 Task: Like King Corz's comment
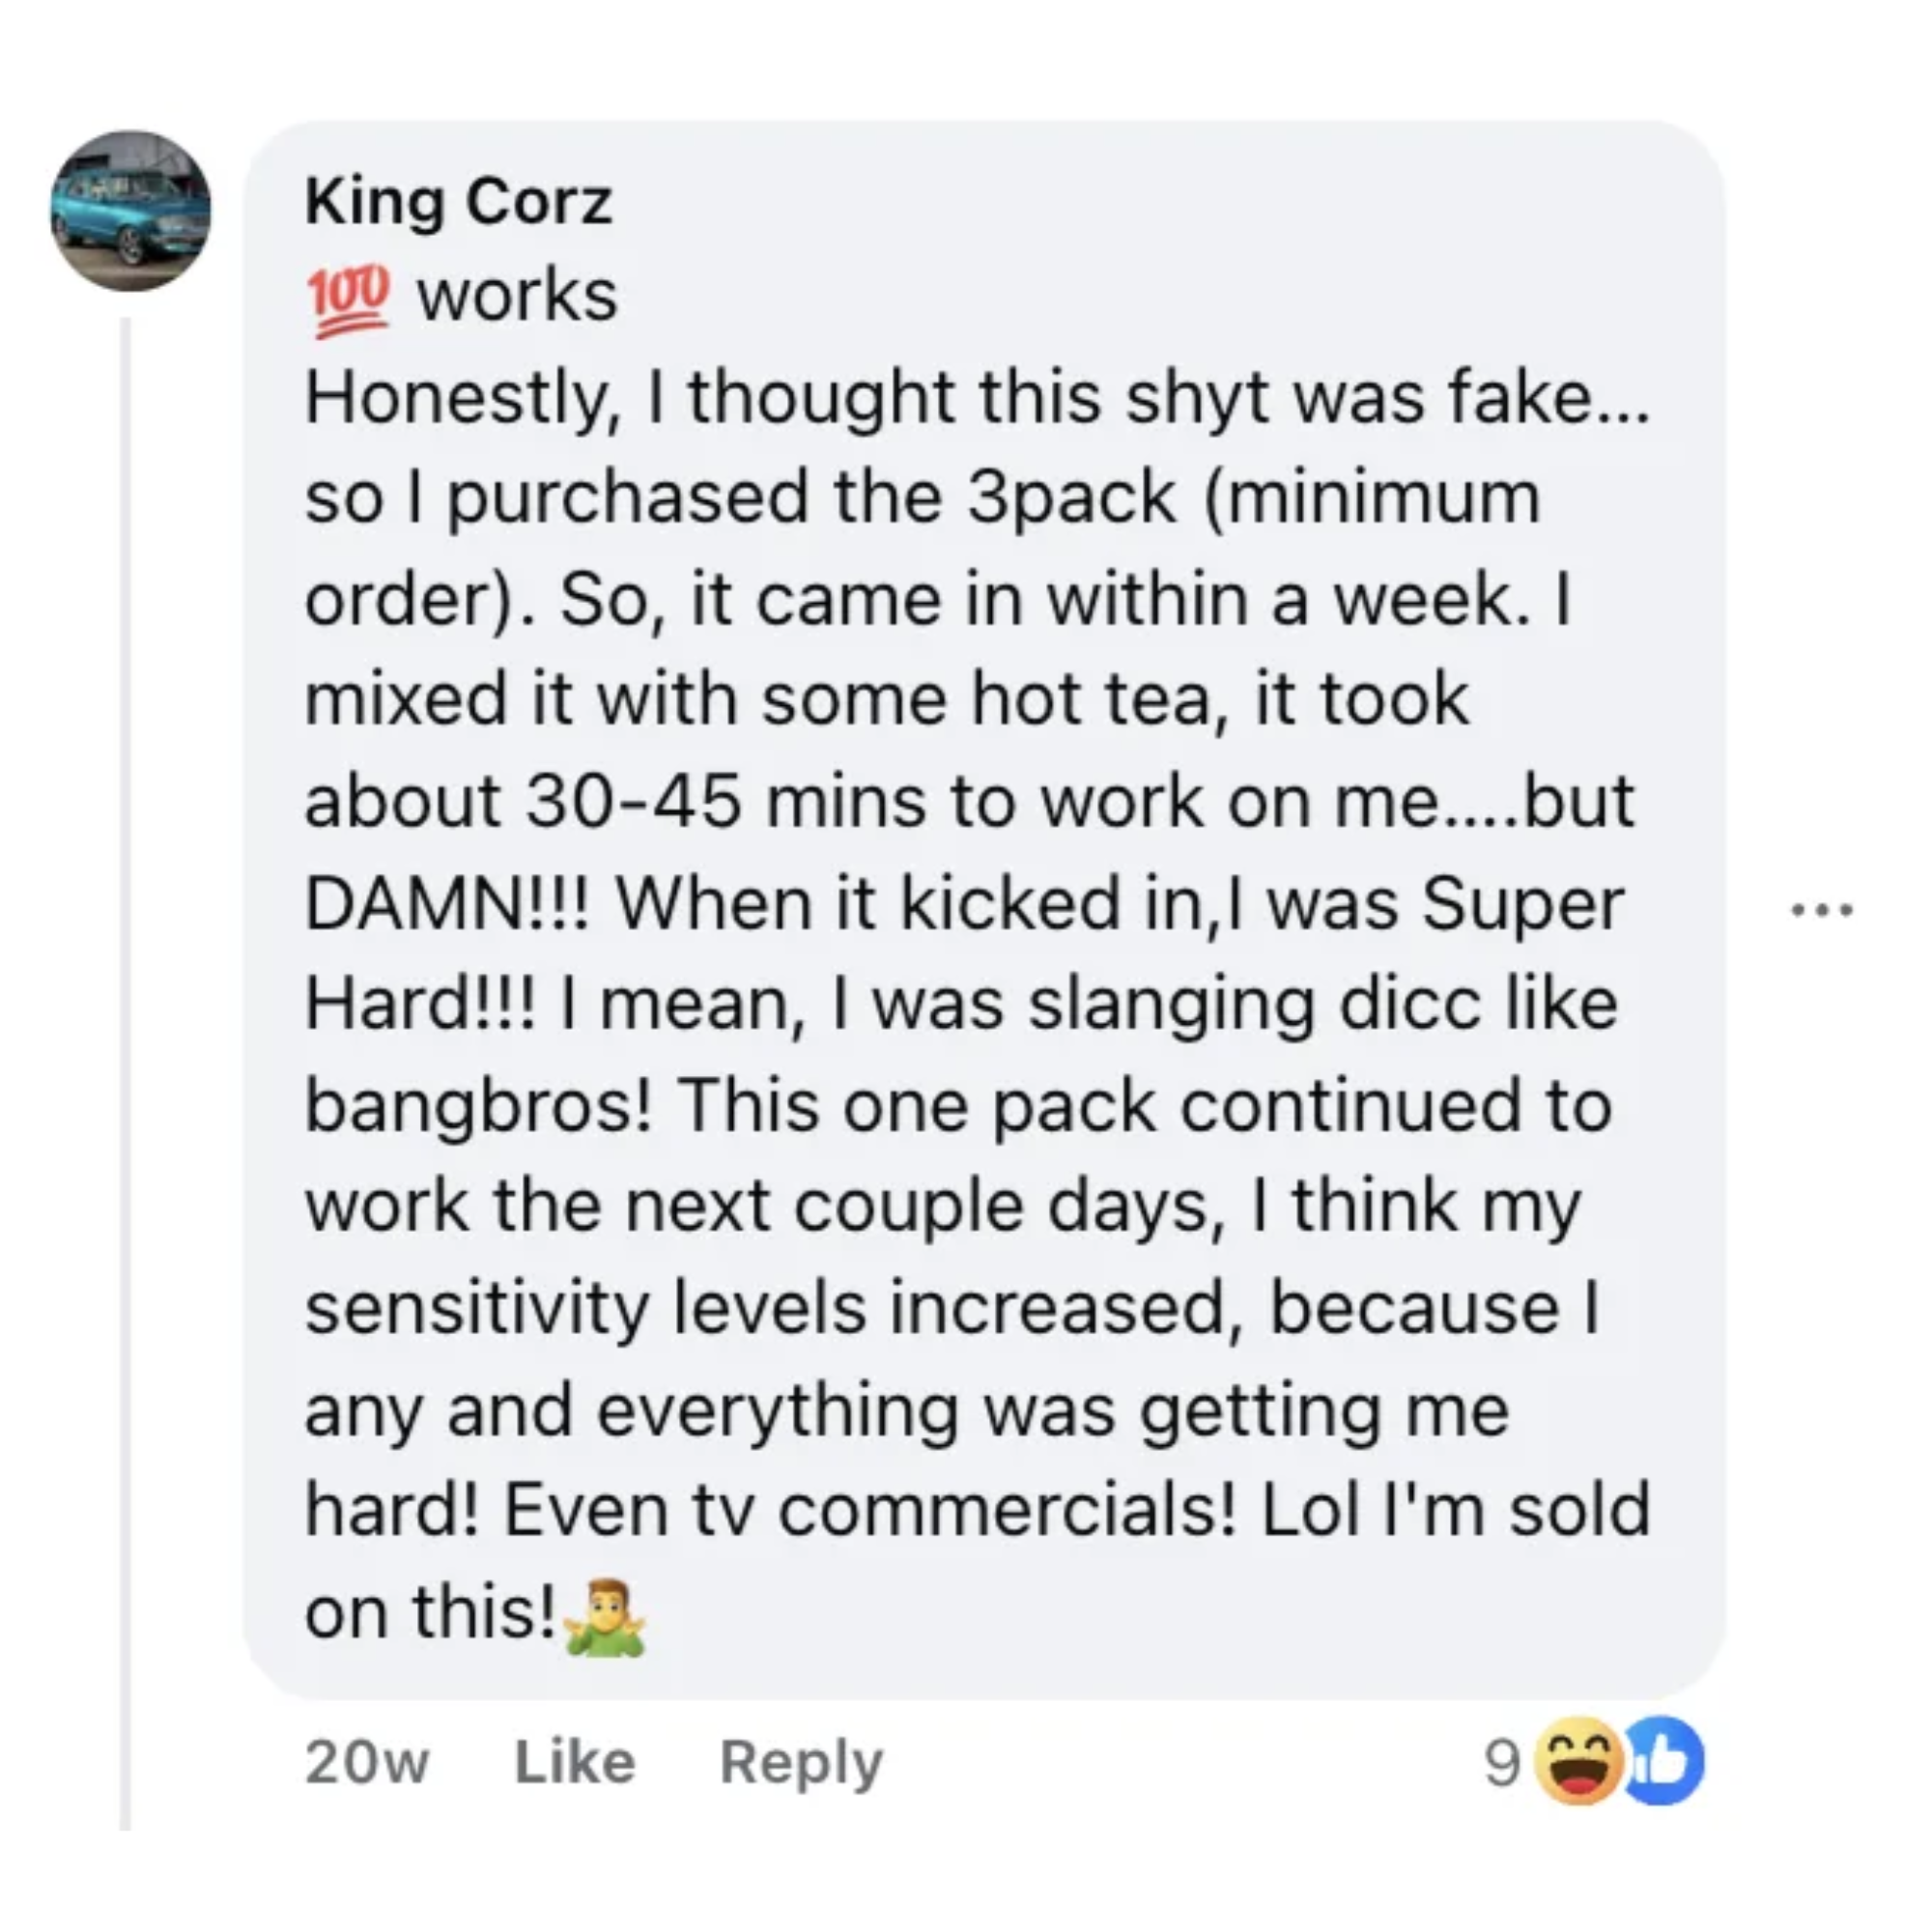click(574, 1763)
